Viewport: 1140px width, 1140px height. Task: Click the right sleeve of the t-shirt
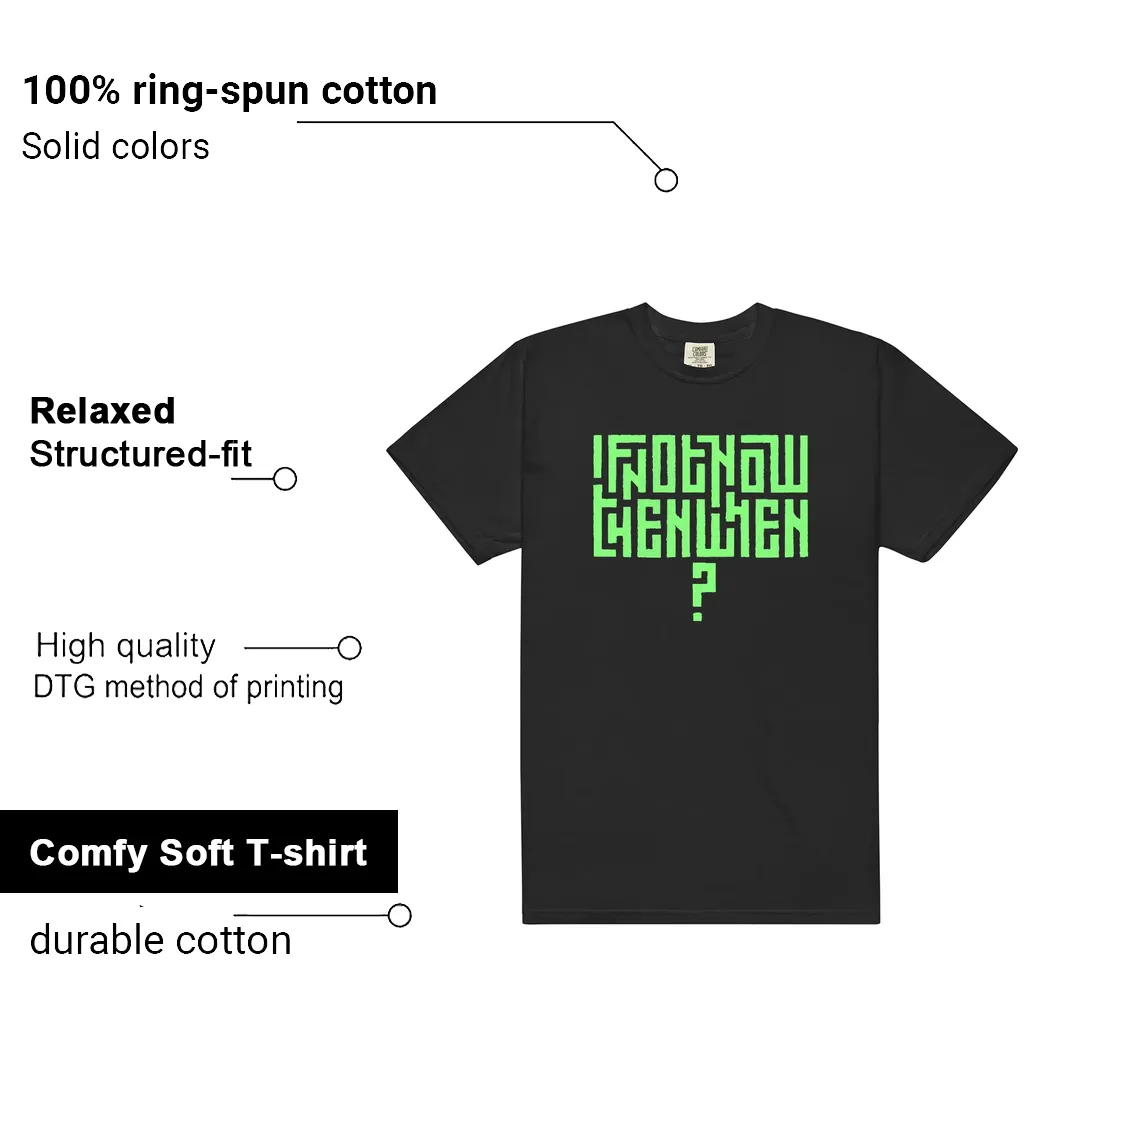(945, 451)
